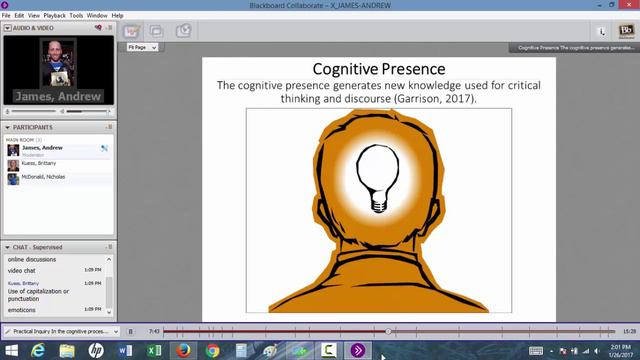Viewport: 640px width, 360px height.
Task: Open the Edit menu
Action: click(x=19, y=16)
